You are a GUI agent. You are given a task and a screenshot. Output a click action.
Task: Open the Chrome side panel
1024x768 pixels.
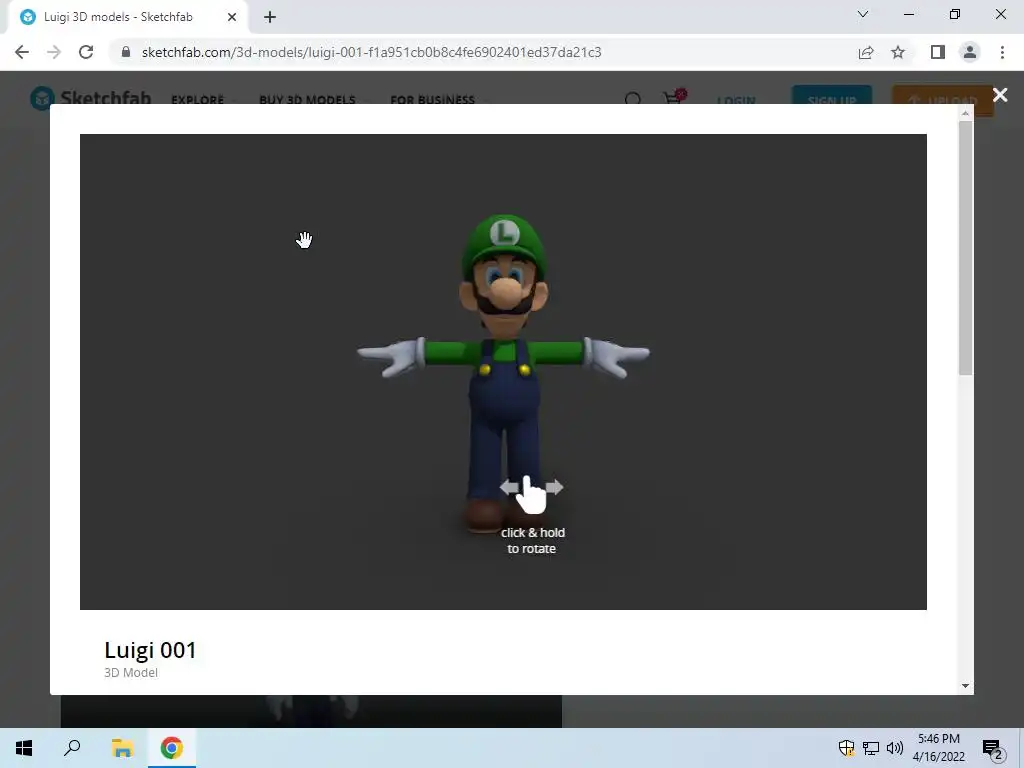937,52
